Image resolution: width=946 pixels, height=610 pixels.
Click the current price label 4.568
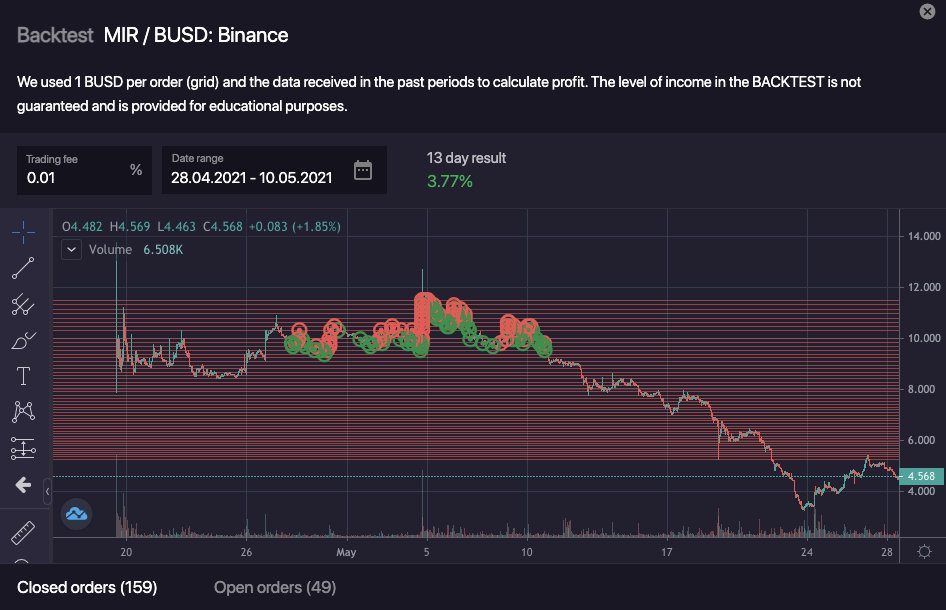pyautogui.click(x=921, y=476)
